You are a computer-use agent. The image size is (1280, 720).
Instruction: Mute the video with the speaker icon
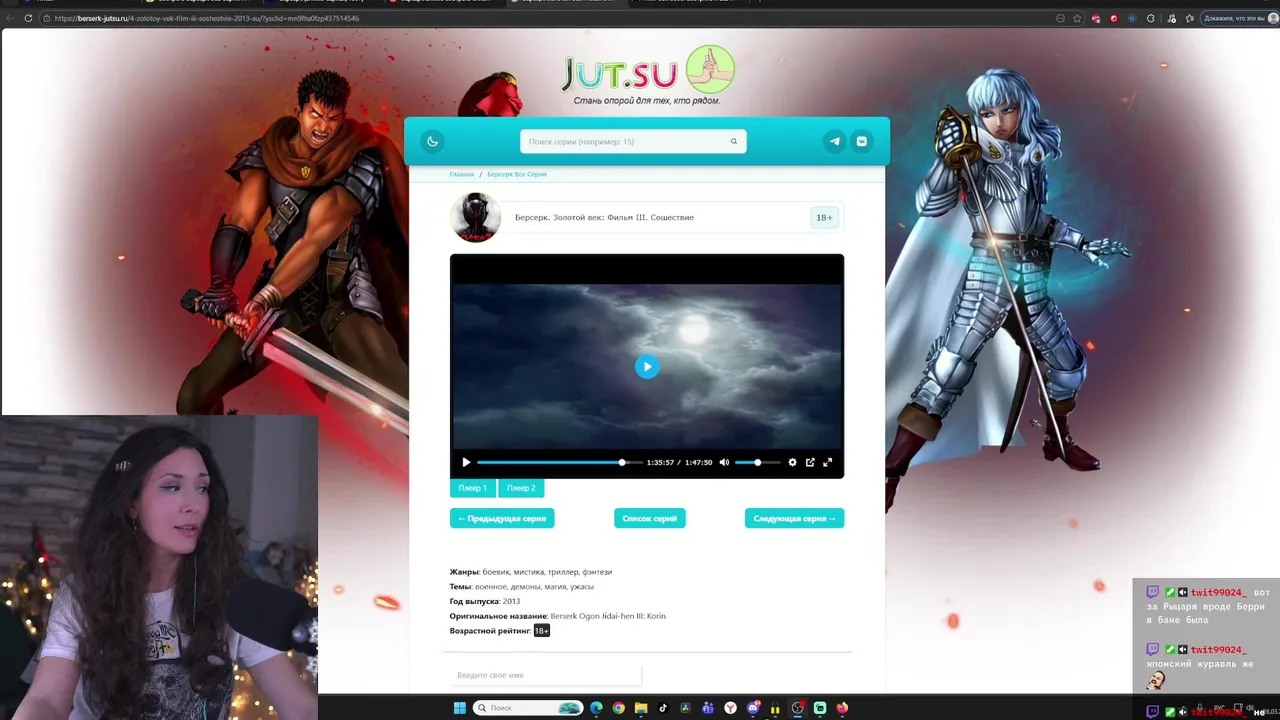click(x=724, y=462)
